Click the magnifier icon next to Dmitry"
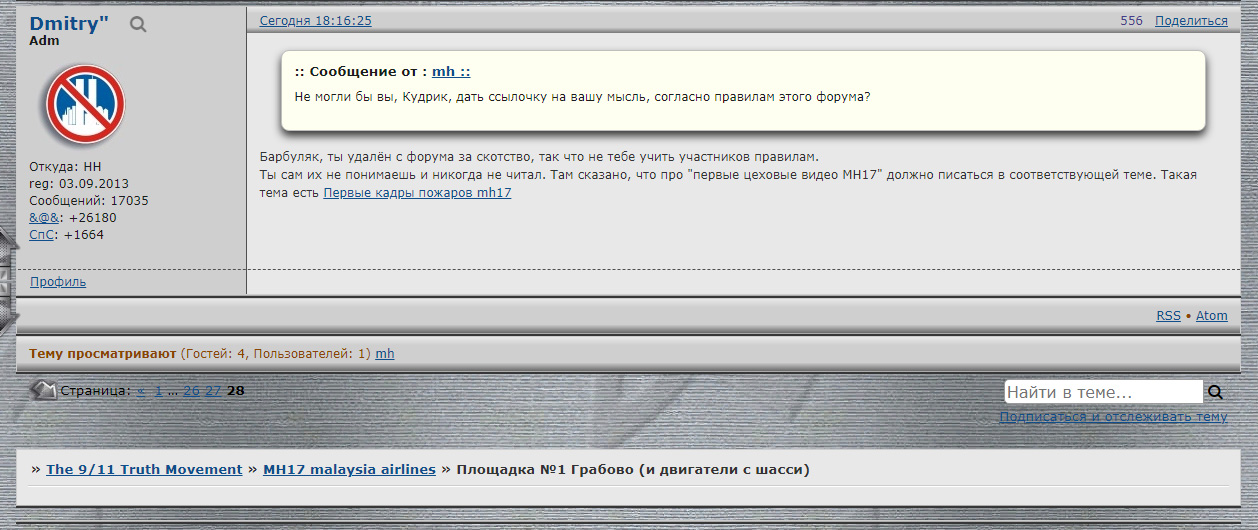 [x=138, y=25]
